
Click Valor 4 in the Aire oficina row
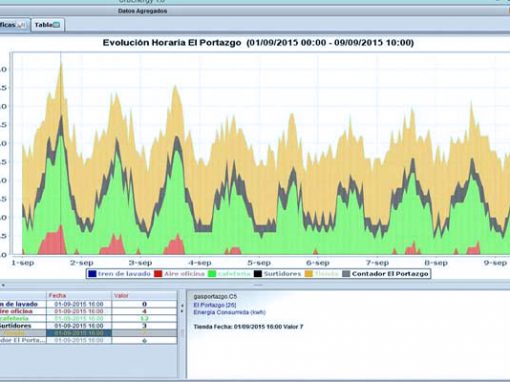coord(144,311)
